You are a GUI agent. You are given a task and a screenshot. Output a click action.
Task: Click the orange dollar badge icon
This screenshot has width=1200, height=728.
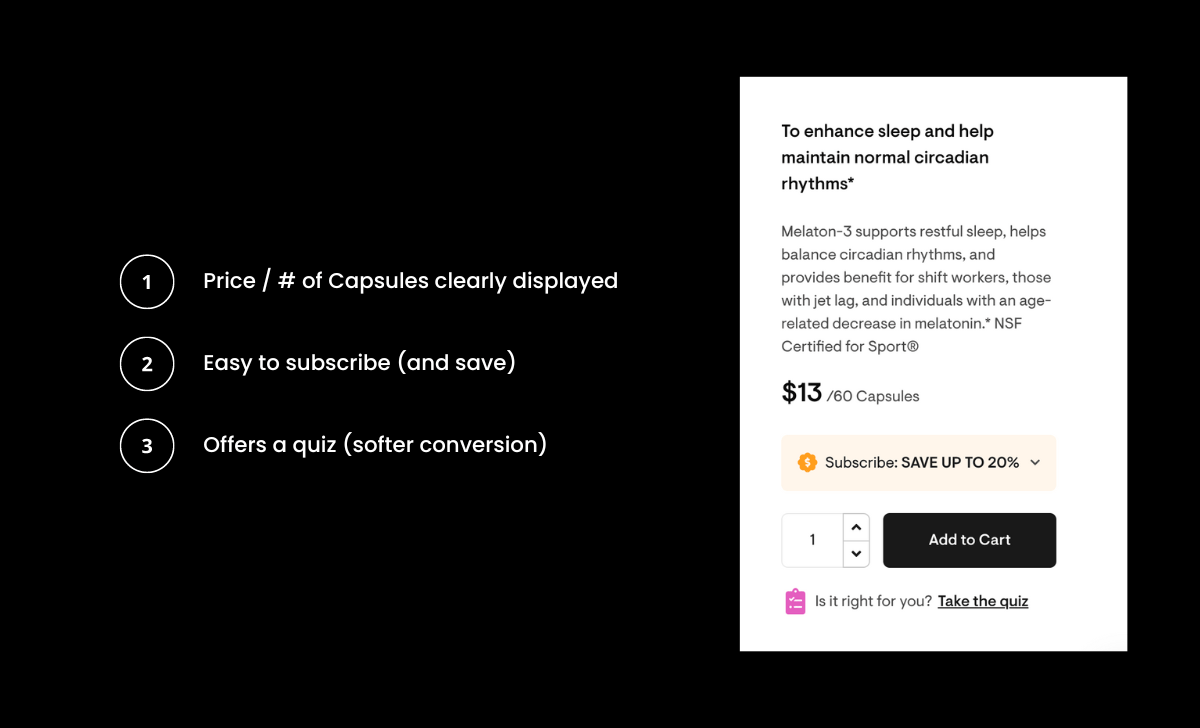pyautogui.click(x=807, y=462)
